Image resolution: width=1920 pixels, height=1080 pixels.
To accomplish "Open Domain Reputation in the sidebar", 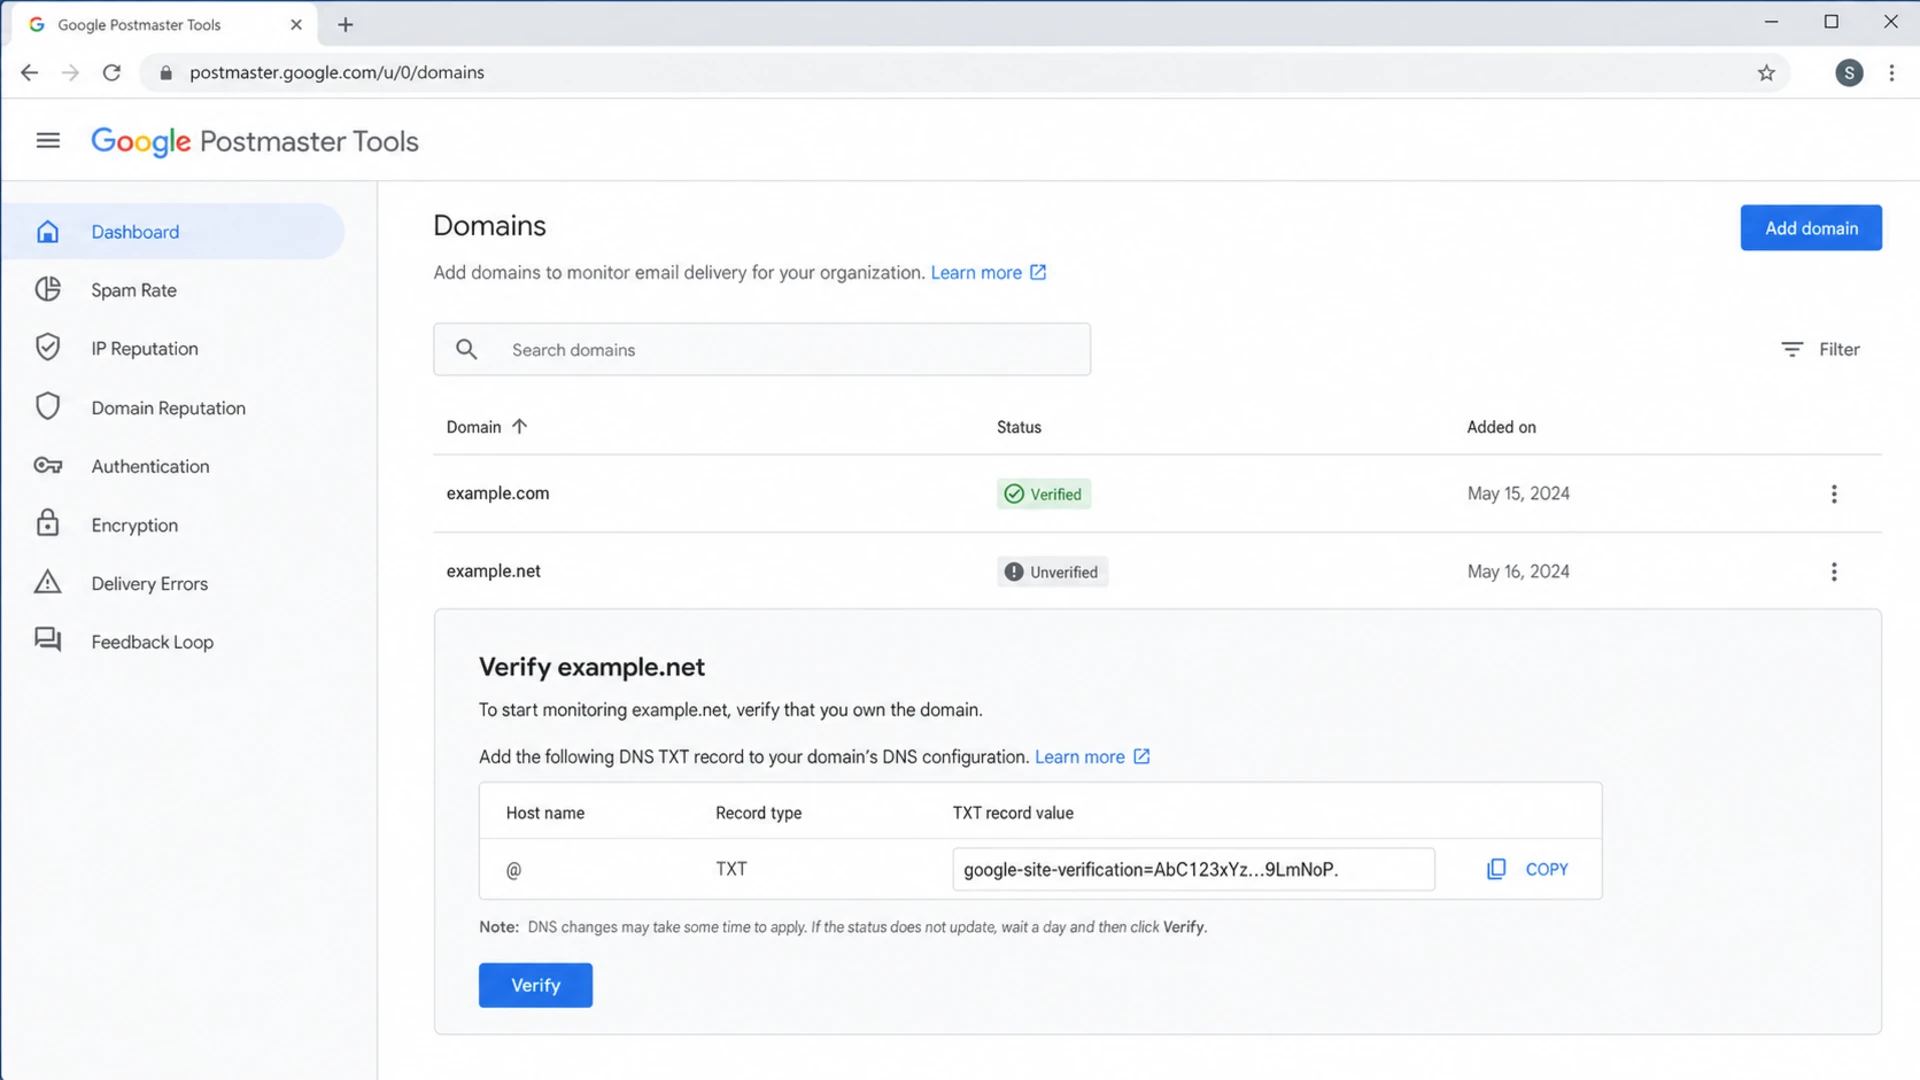I will point(173,407).
